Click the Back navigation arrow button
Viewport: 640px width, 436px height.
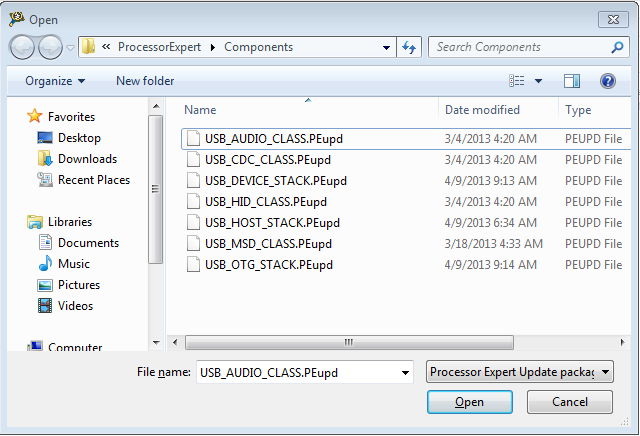click(x=22, y=47)
